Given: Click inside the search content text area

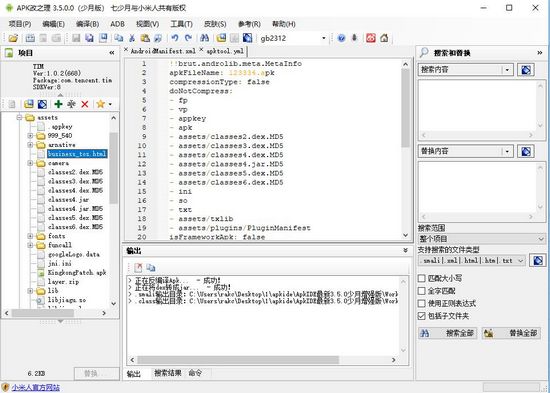Looking at the screenshot, I should click(x=478, y=106).
